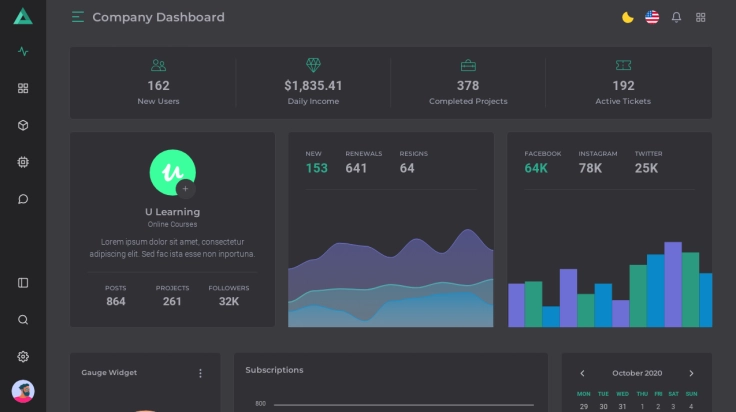Viewport: 736px width, 412px height.
Task: Open the top-right apps grid menu
Action: pos(701,17)
